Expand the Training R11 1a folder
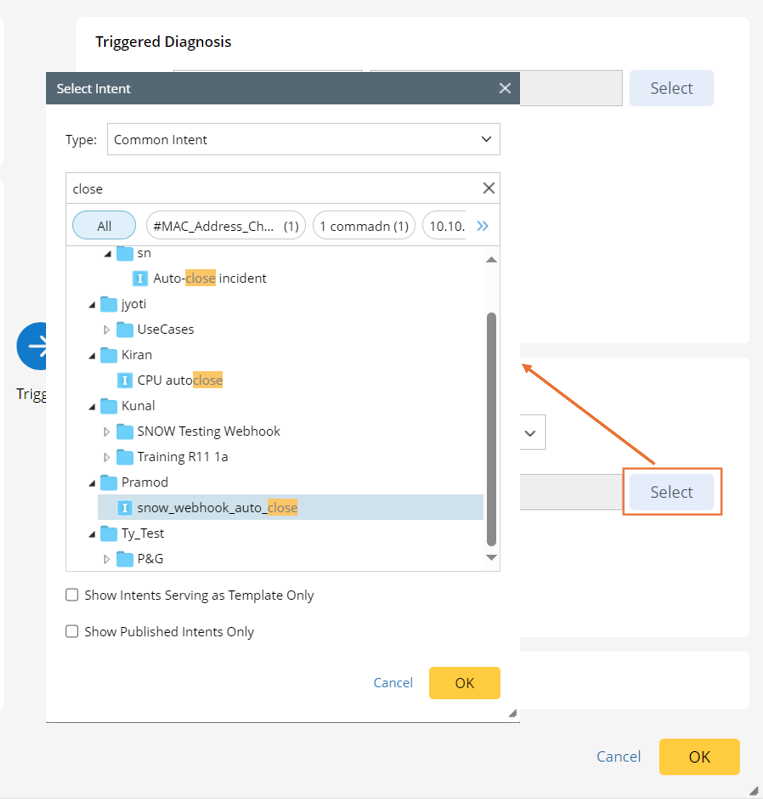This screenshot has width=763, height=799. pyautogui.click(x=107, y=457)
